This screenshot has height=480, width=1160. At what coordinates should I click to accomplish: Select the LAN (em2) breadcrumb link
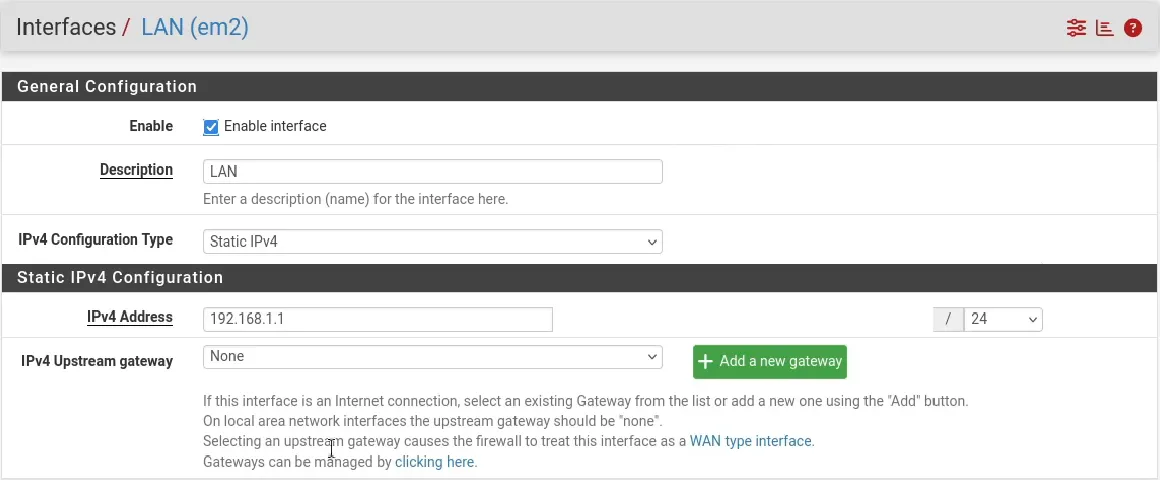click(x=195, y=27)
